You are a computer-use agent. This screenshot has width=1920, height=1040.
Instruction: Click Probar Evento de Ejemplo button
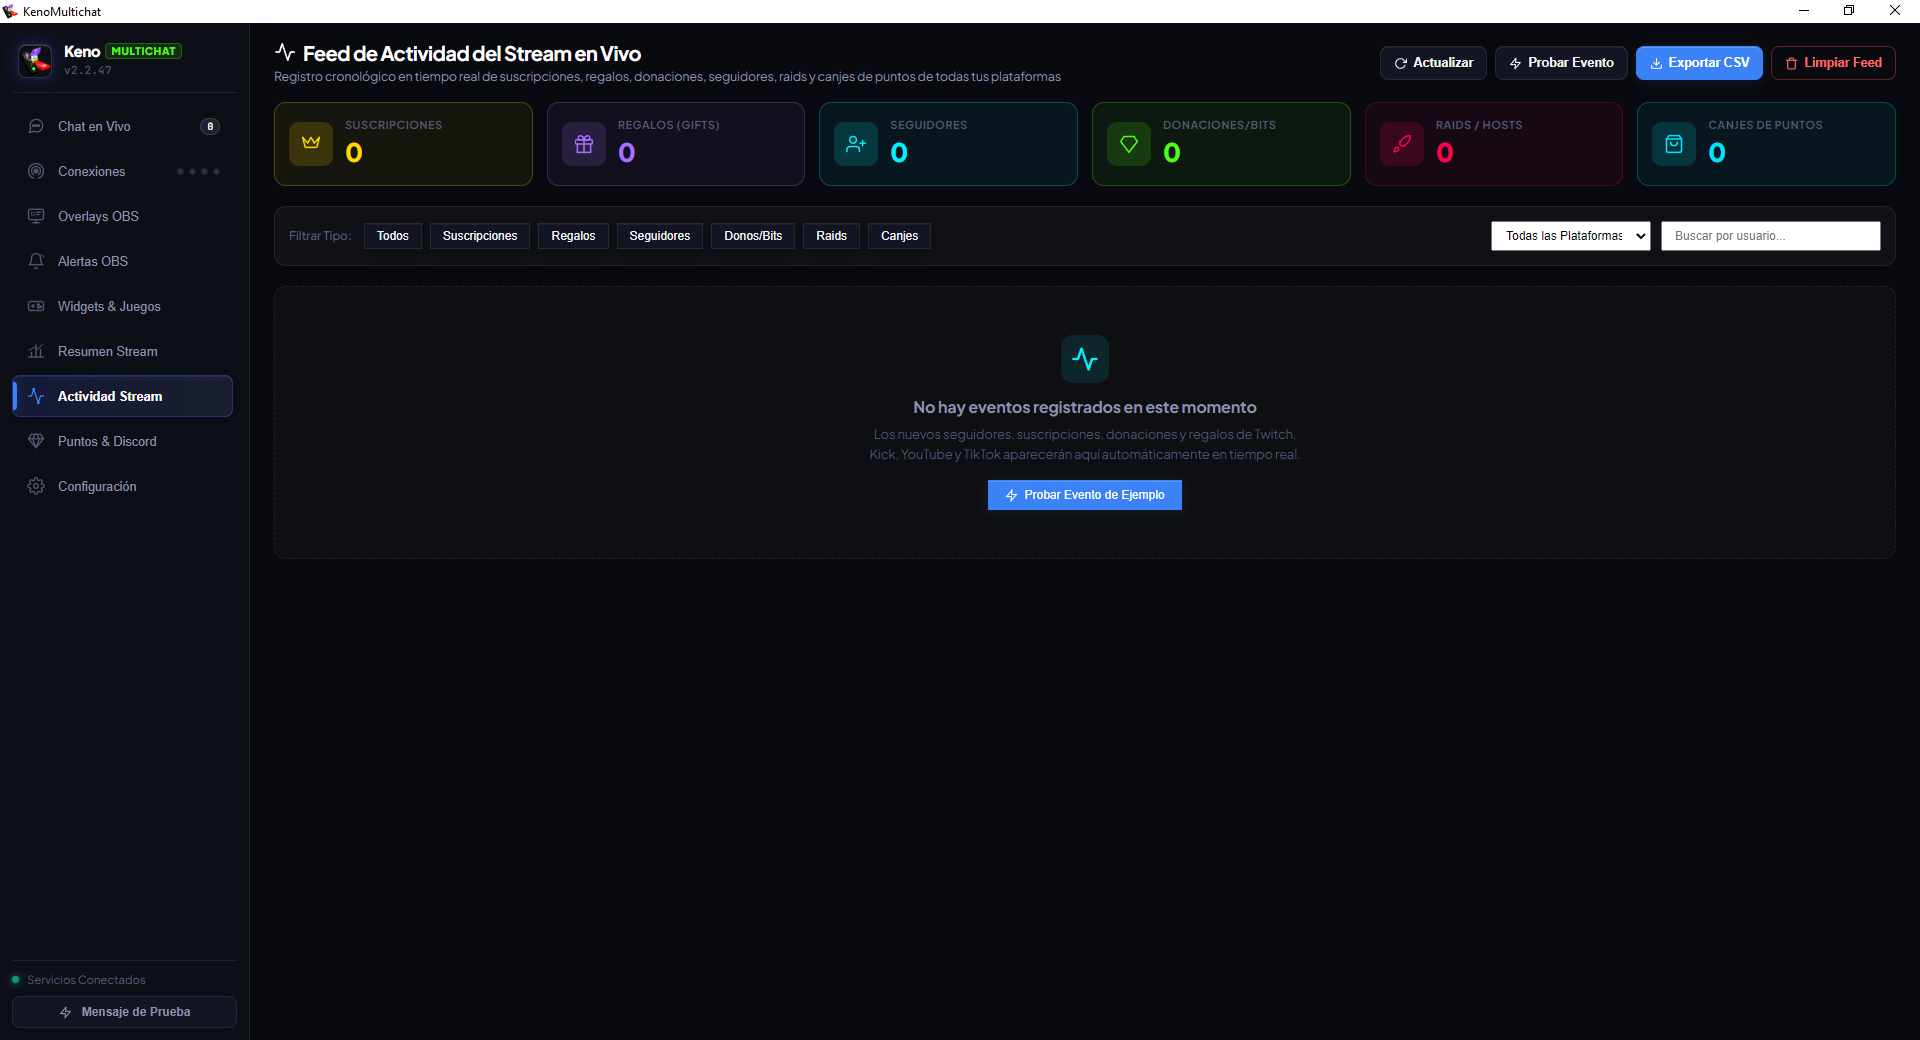tap(1085, 495)
